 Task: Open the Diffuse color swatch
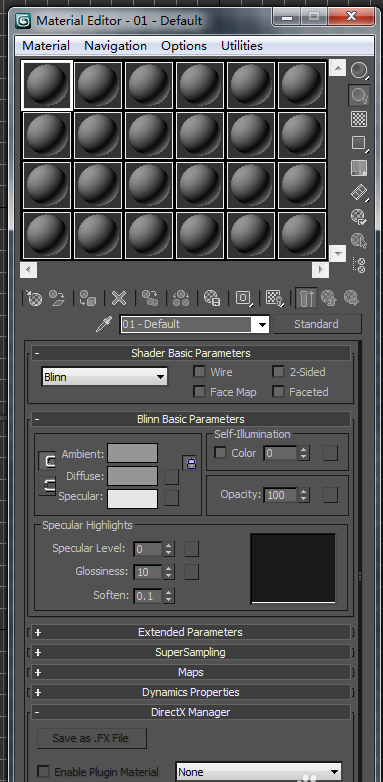click(133, 476)
